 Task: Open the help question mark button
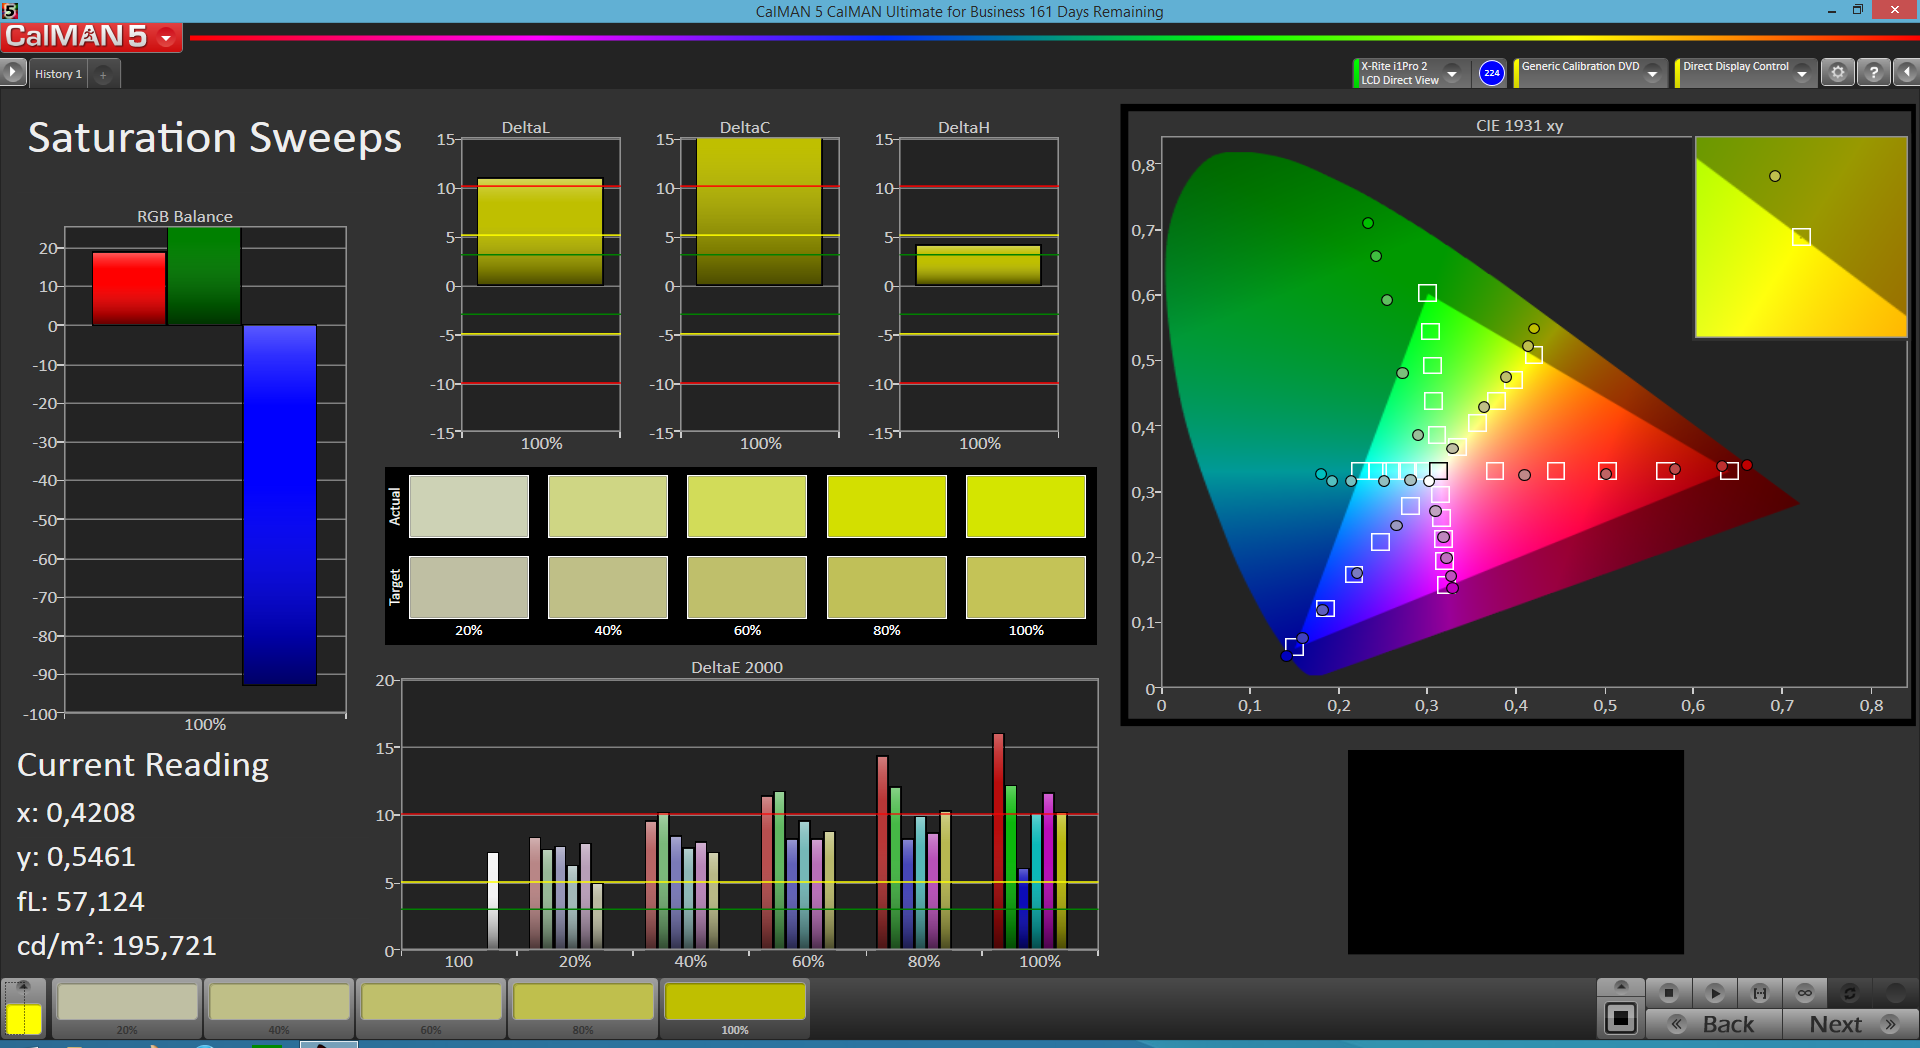coord(1873,73)
